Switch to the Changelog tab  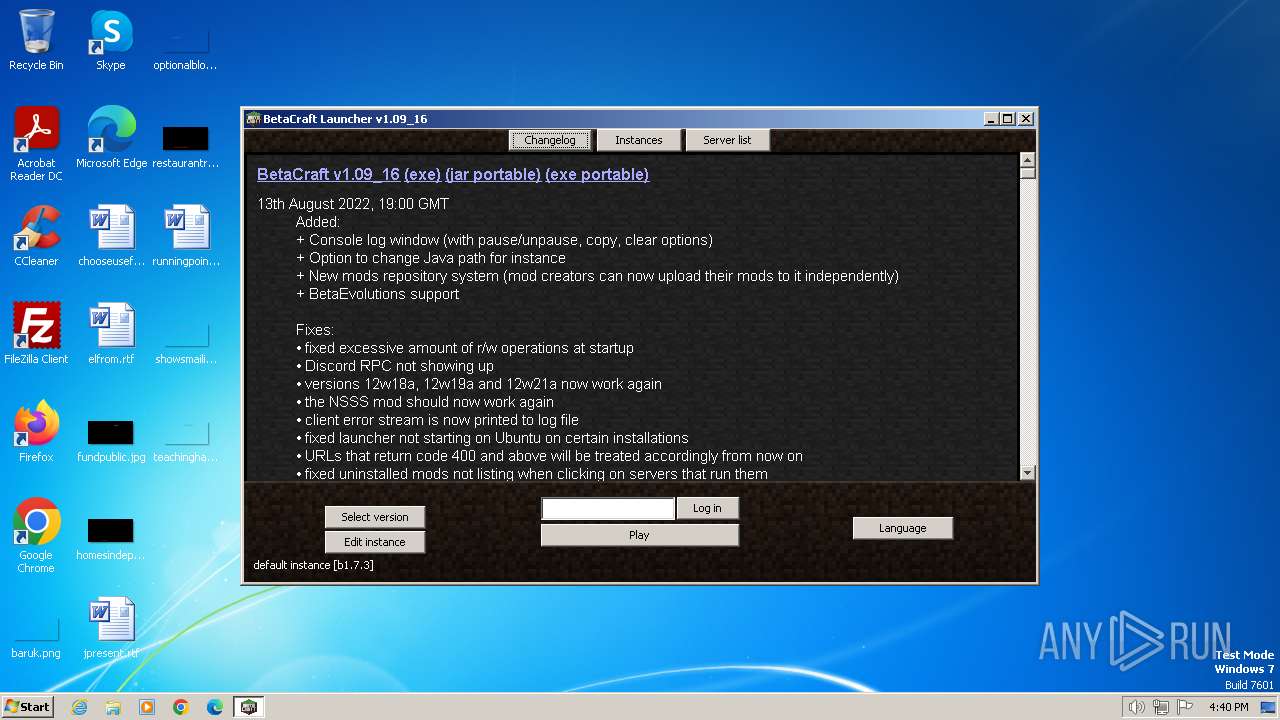click(550, 140)
